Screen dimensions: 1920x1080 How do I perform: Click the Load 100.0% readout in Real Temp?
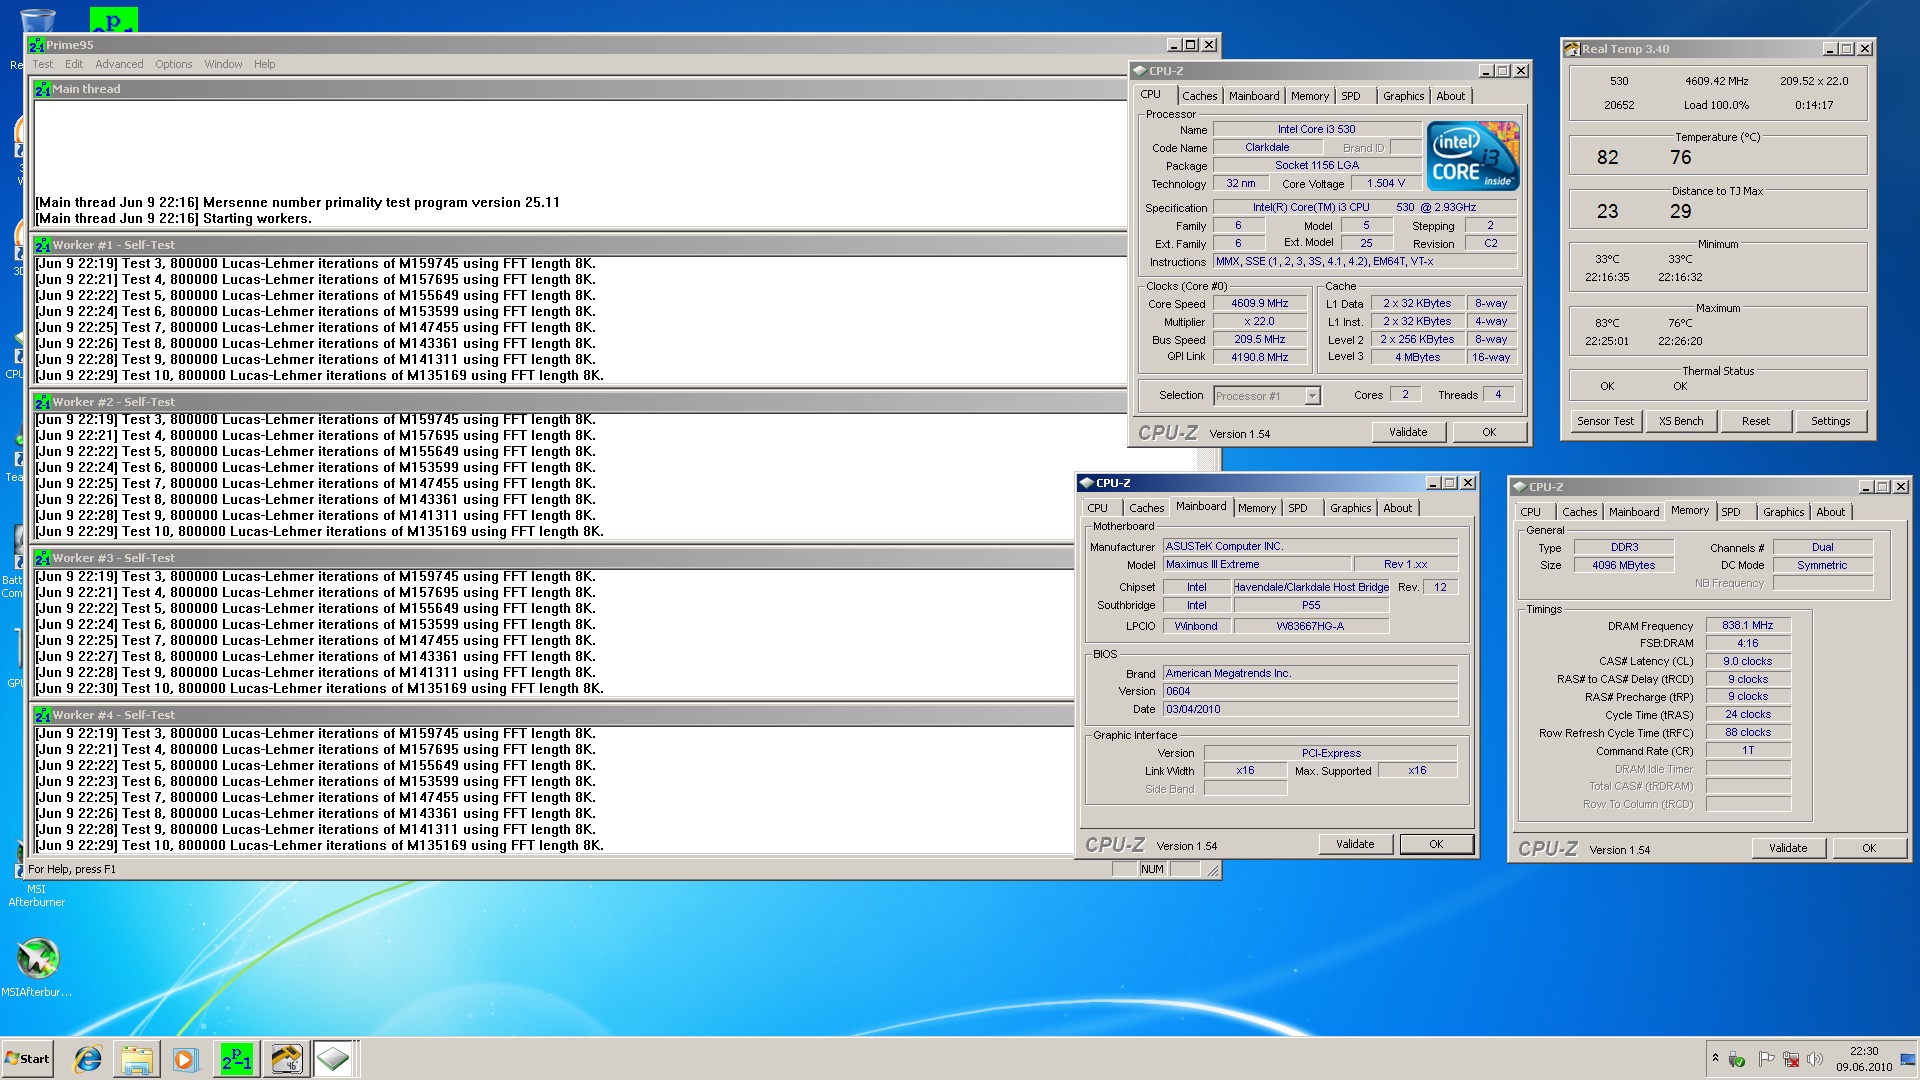coord(1716,105)
